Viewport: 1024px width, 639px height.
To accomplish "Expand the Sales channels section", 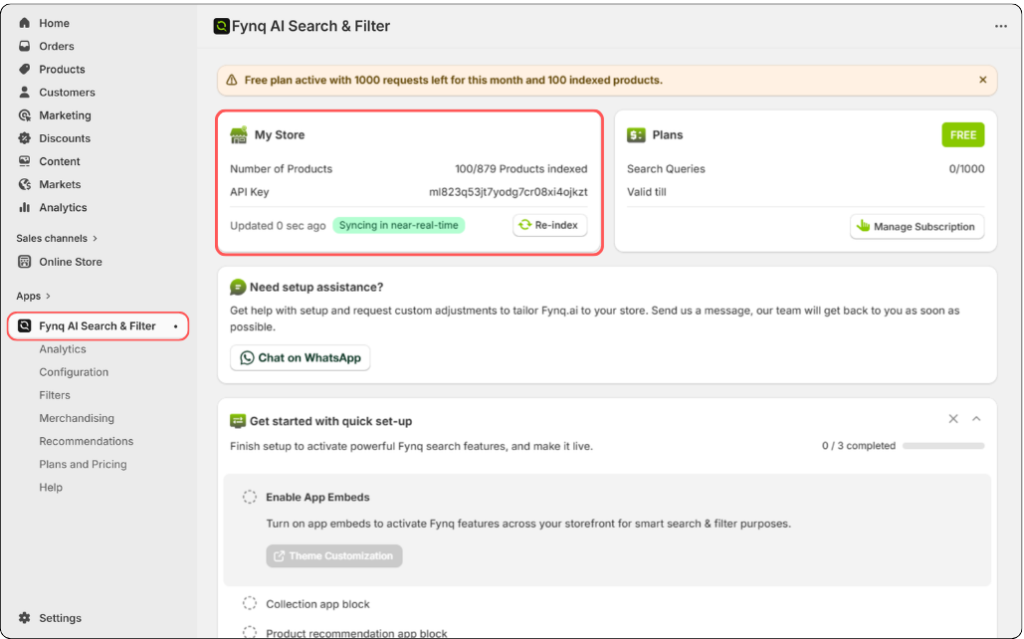I will (x=95, y=238).
